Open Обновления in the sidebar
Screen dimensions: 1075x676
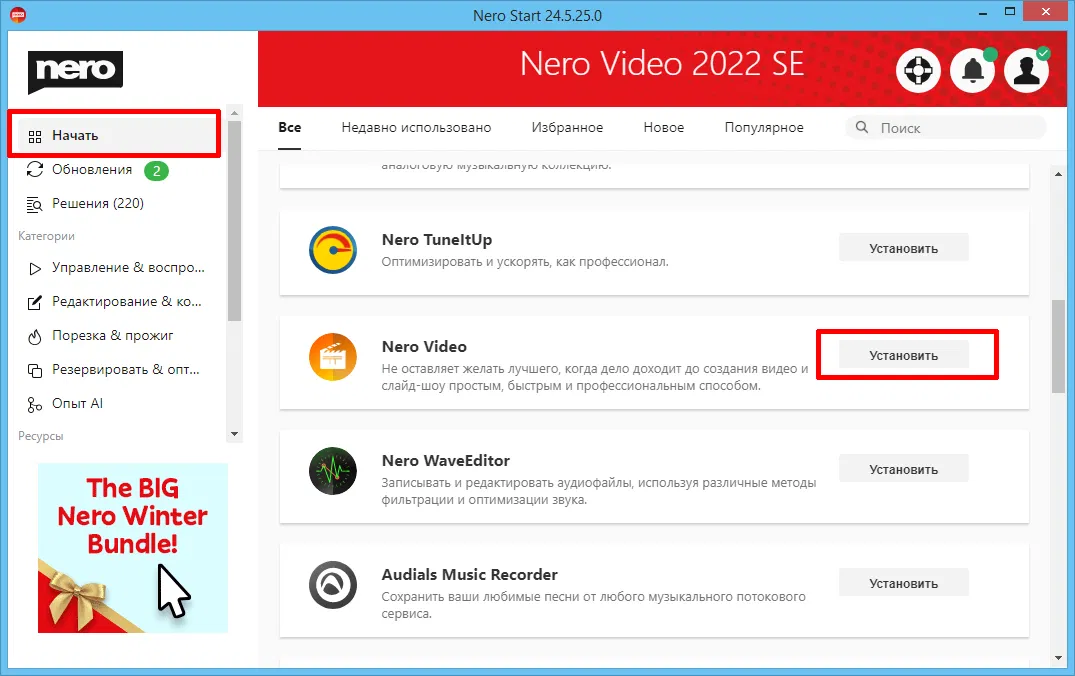click(92, 169)
